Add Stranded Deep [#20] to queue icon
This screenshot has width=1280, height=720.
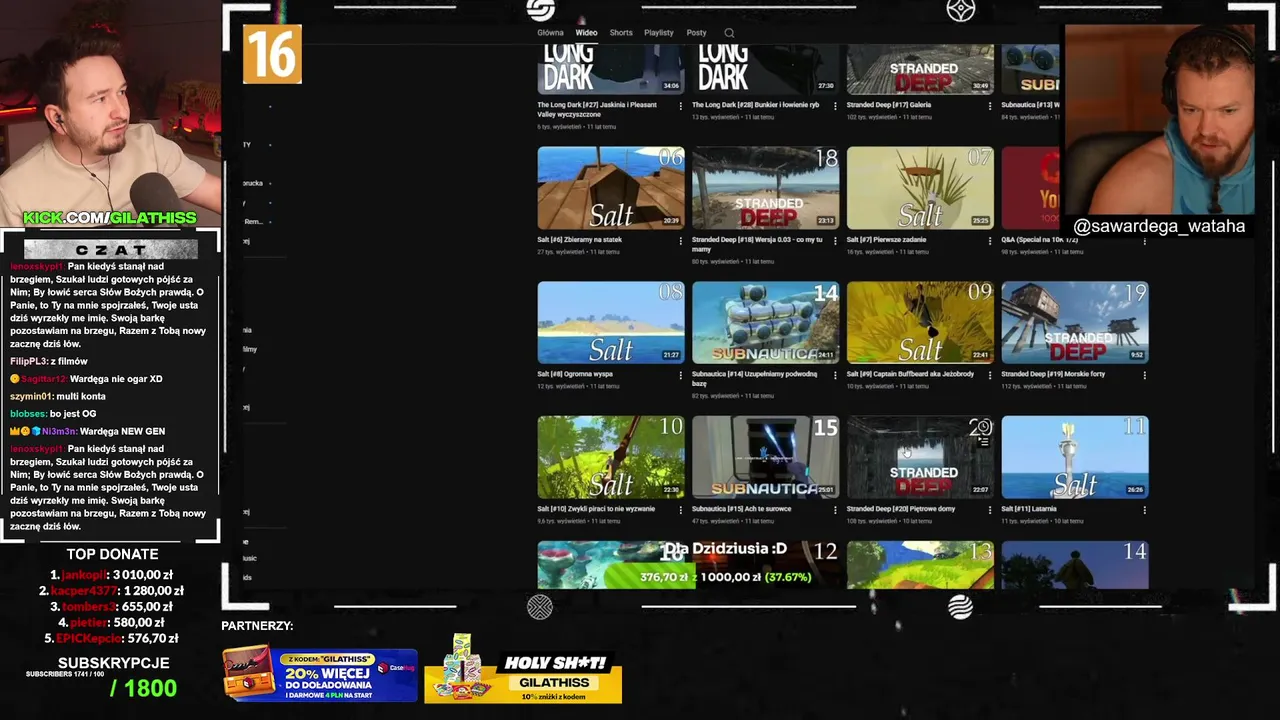pyautogui.click(x=984, y=442)
